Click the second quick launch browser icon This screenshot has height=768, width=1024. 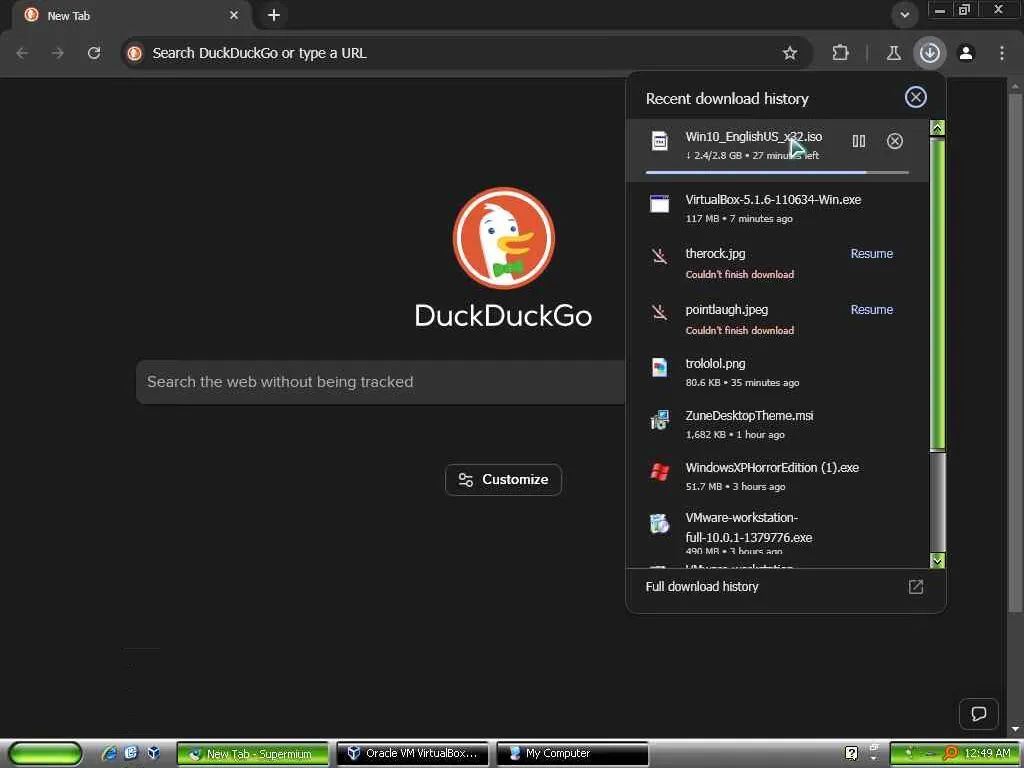131,753
